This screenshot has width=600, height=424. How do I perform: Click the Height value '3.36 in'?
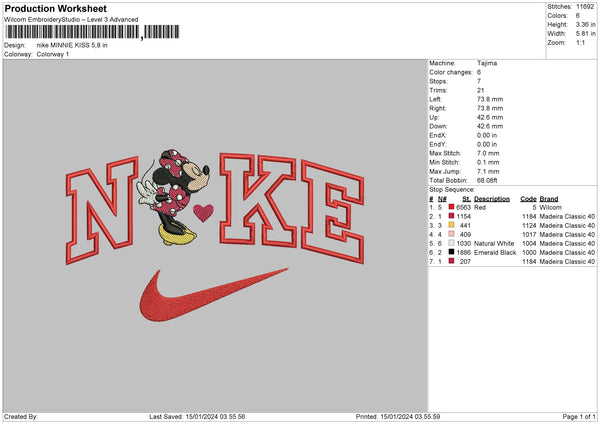(x=585, y=24)
